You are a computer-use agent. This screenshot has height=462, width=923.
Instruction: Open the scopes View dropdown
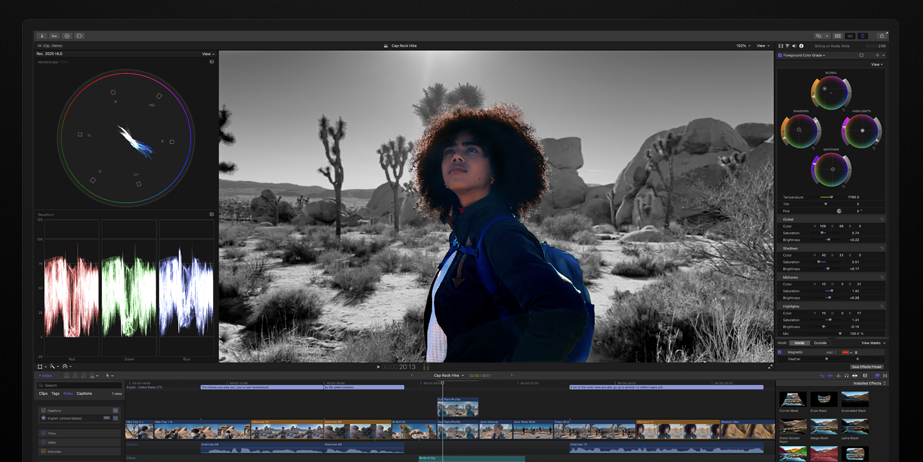(208, 54)
